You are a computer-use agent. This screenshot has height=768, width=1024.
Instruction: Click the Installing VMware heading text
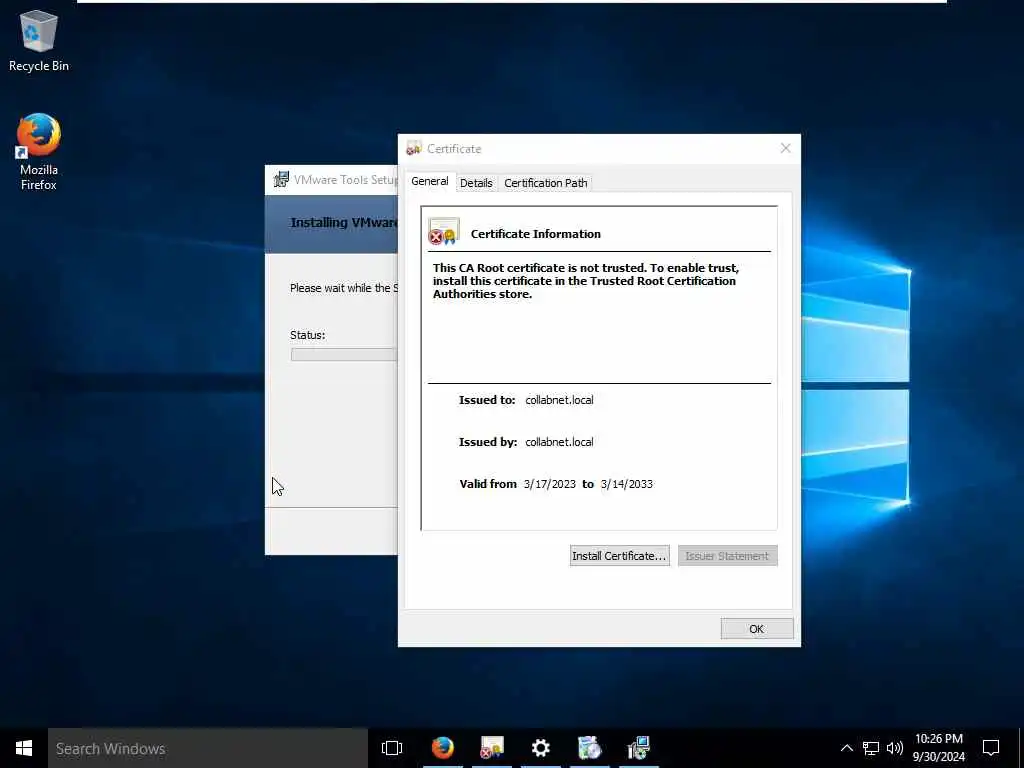[344, 223]
